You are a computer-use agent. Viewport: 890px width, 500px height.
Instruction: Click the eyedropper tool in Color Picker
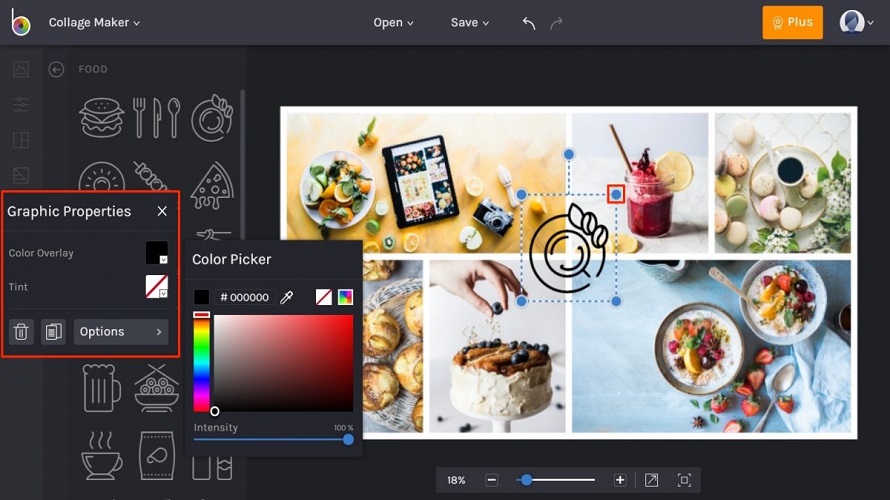click(287, 297)
